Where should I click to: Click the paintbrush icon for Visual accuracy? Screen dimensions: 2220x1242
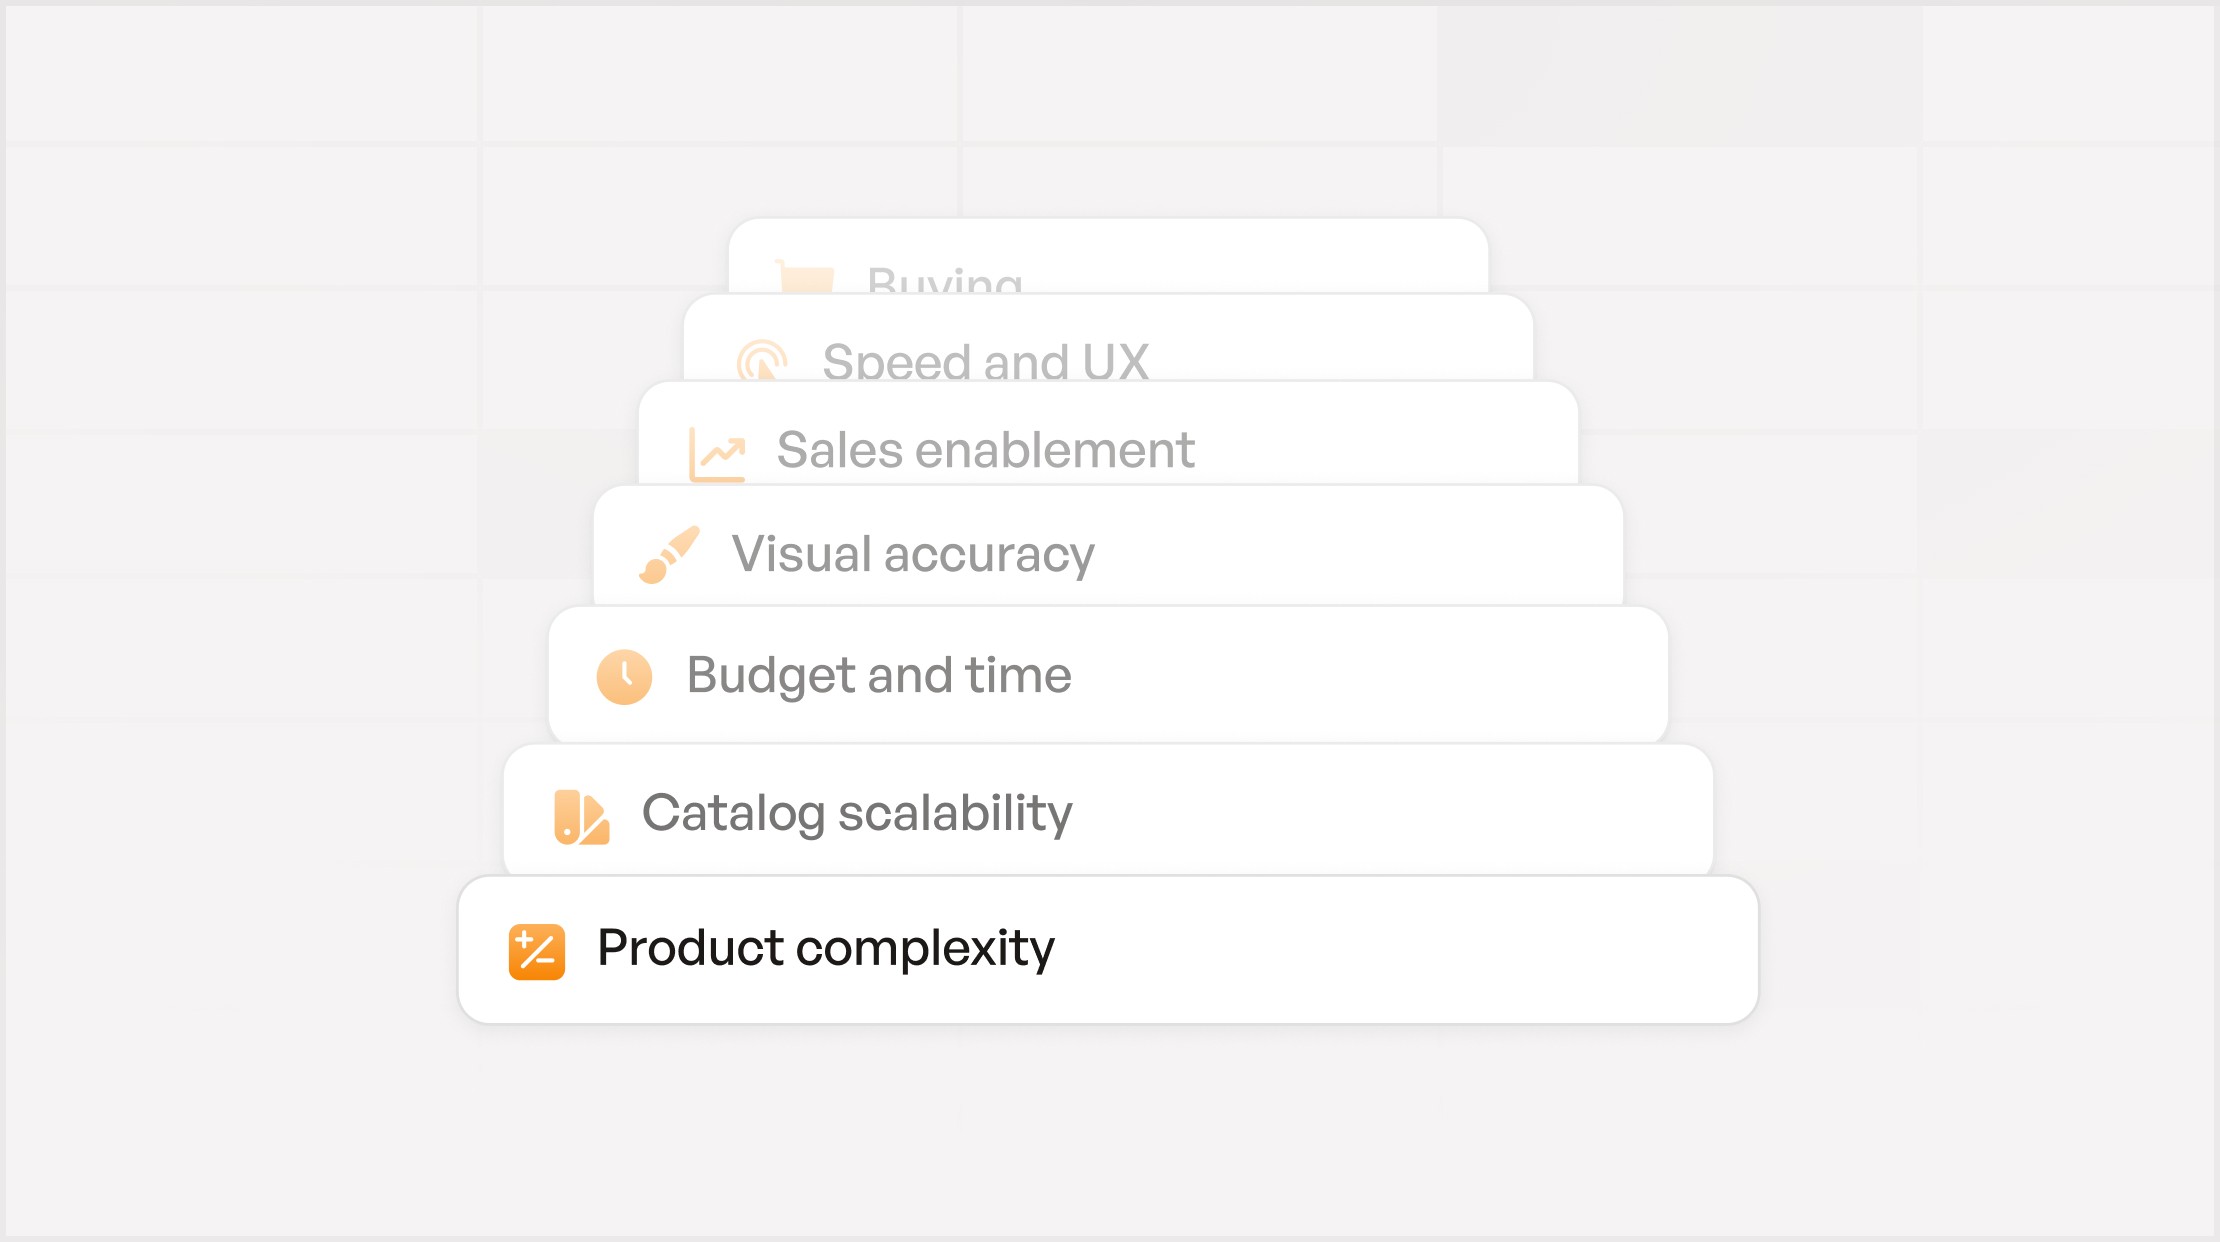669,555
